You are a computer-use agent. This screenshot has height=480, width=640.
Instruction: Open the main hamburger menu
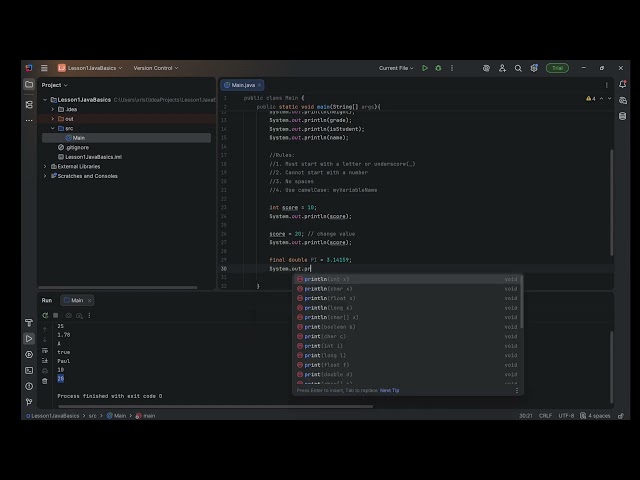44,68
